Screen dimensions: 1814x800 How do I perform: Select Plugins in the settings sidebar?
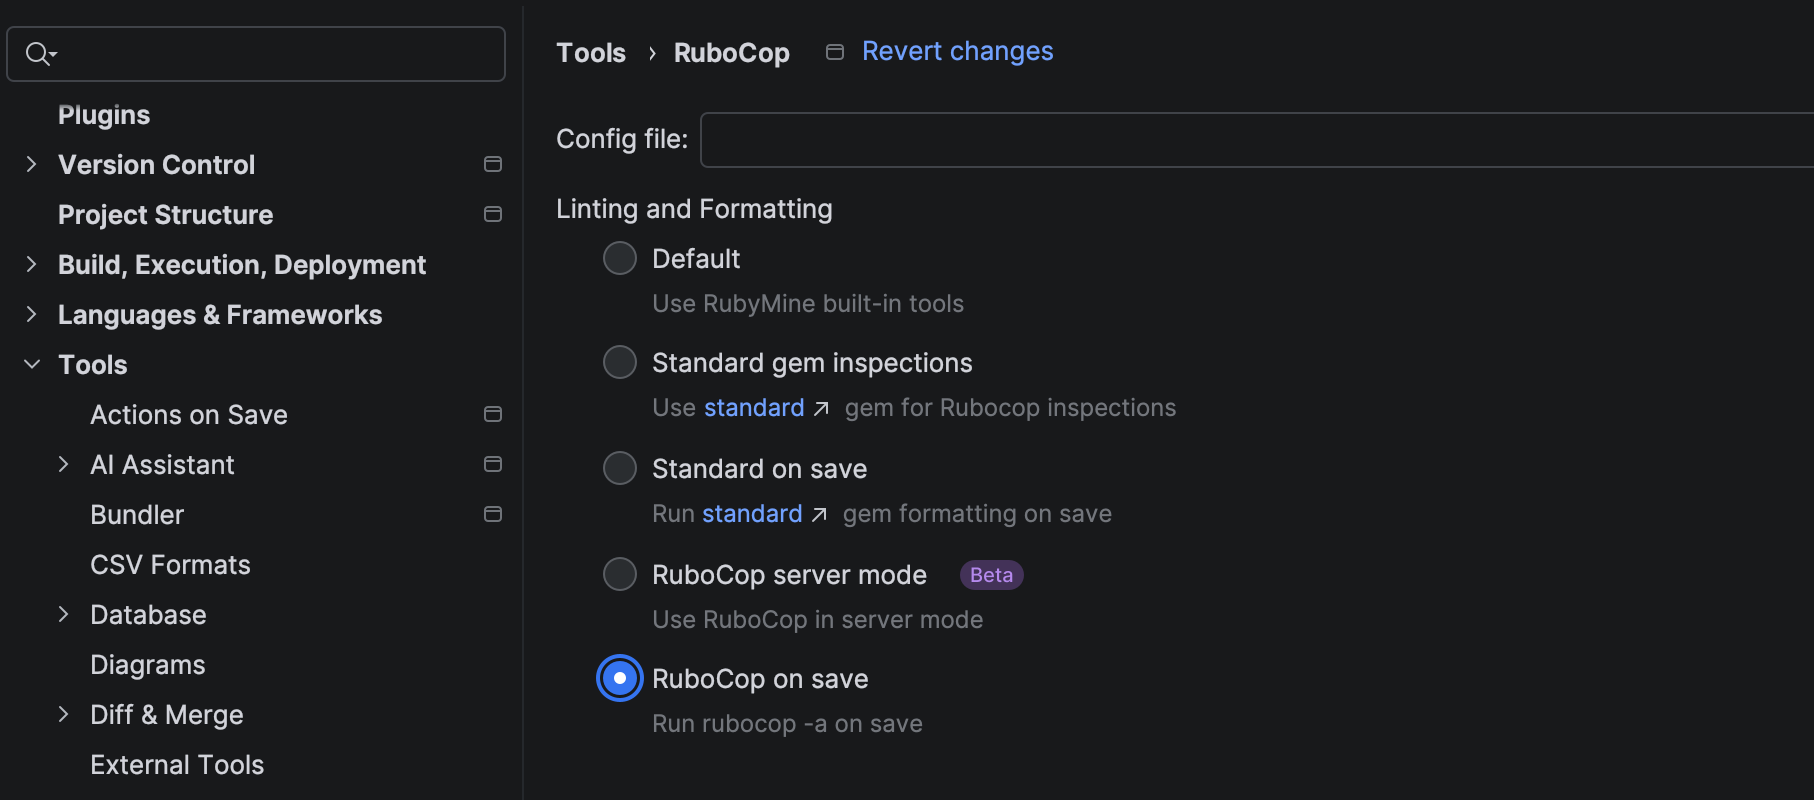tap(103, 114)
